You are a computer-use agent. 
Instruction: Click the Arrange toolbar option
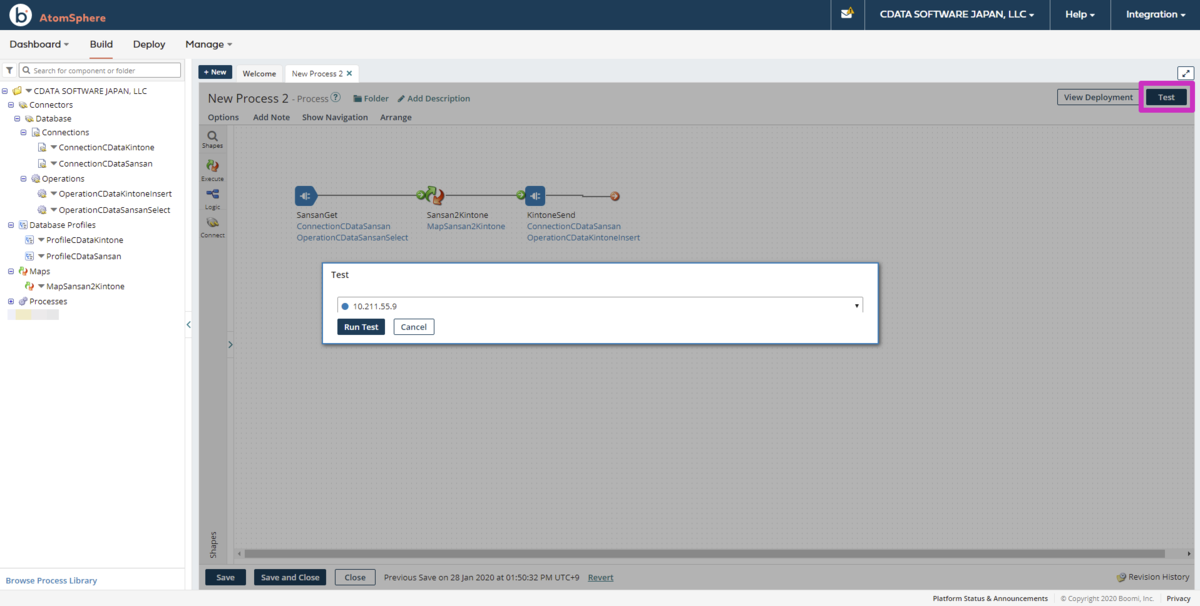396,117
